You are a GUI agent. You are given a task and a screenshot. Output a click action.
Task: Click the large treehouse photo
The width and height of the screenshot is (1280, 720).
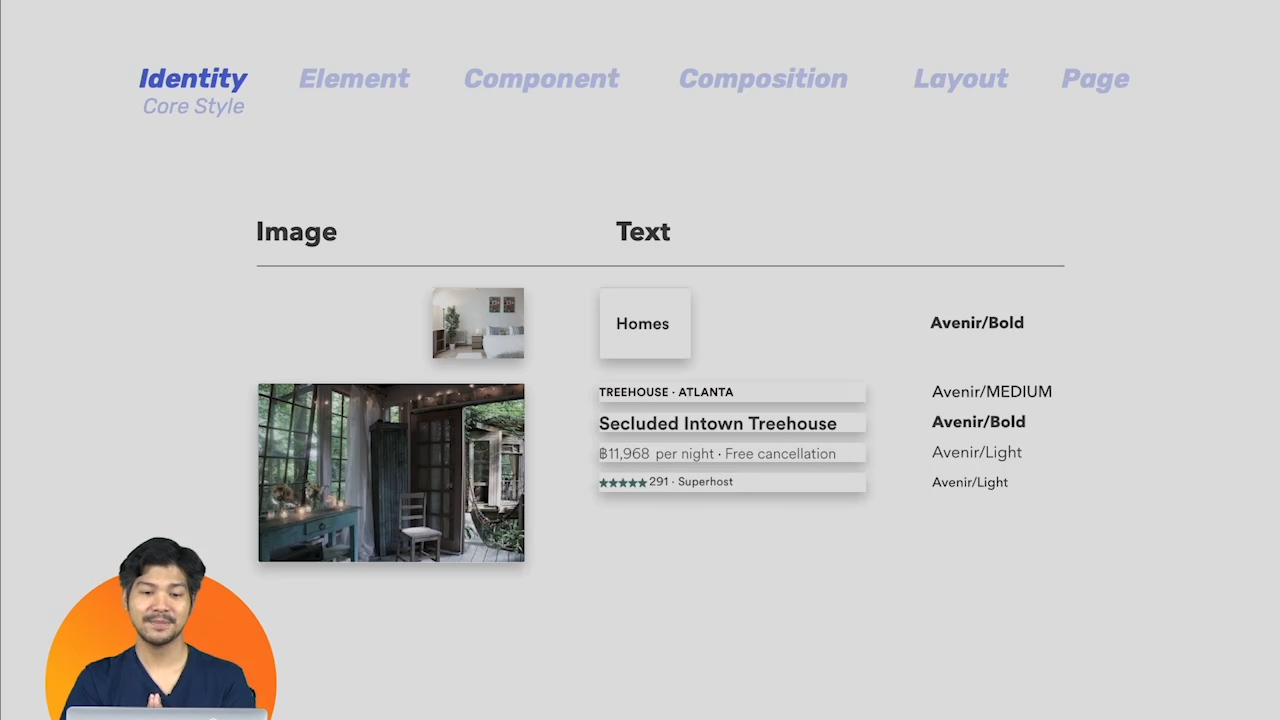390,472
